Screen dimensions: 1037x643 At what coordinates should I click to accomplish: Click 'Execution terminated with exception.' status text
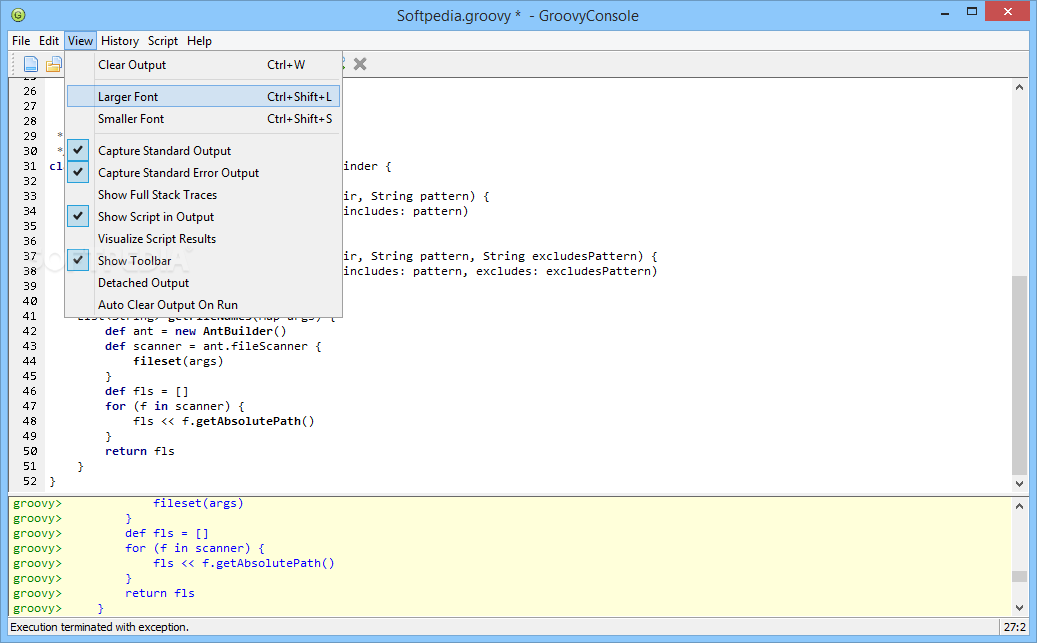coord(100,627)
